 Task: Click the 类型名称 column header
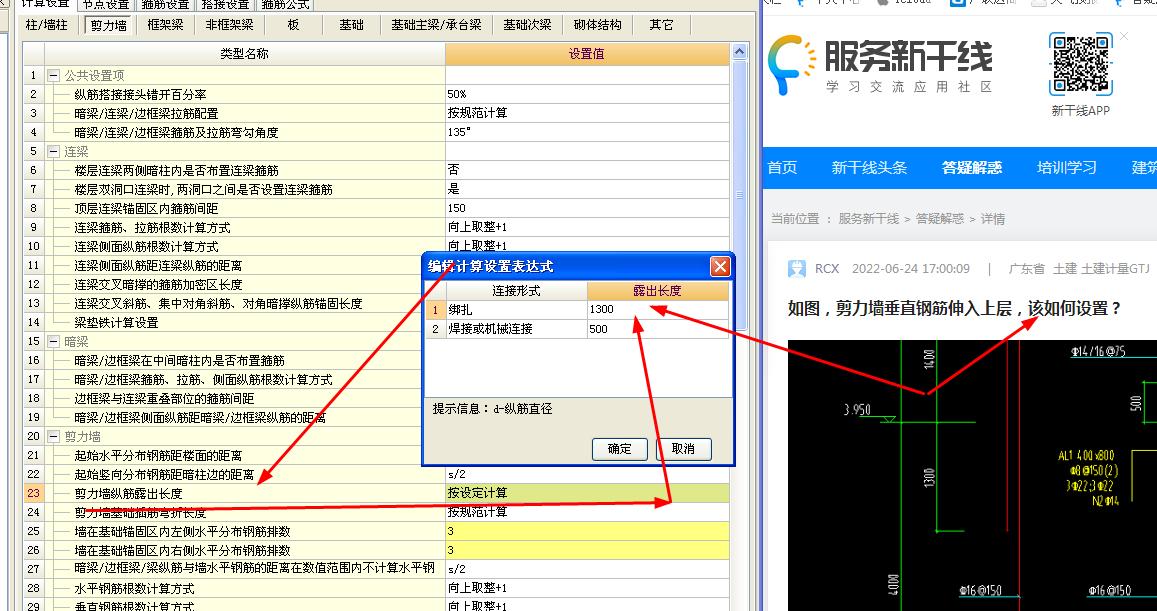pyautogui.click(x=245, y=54)
